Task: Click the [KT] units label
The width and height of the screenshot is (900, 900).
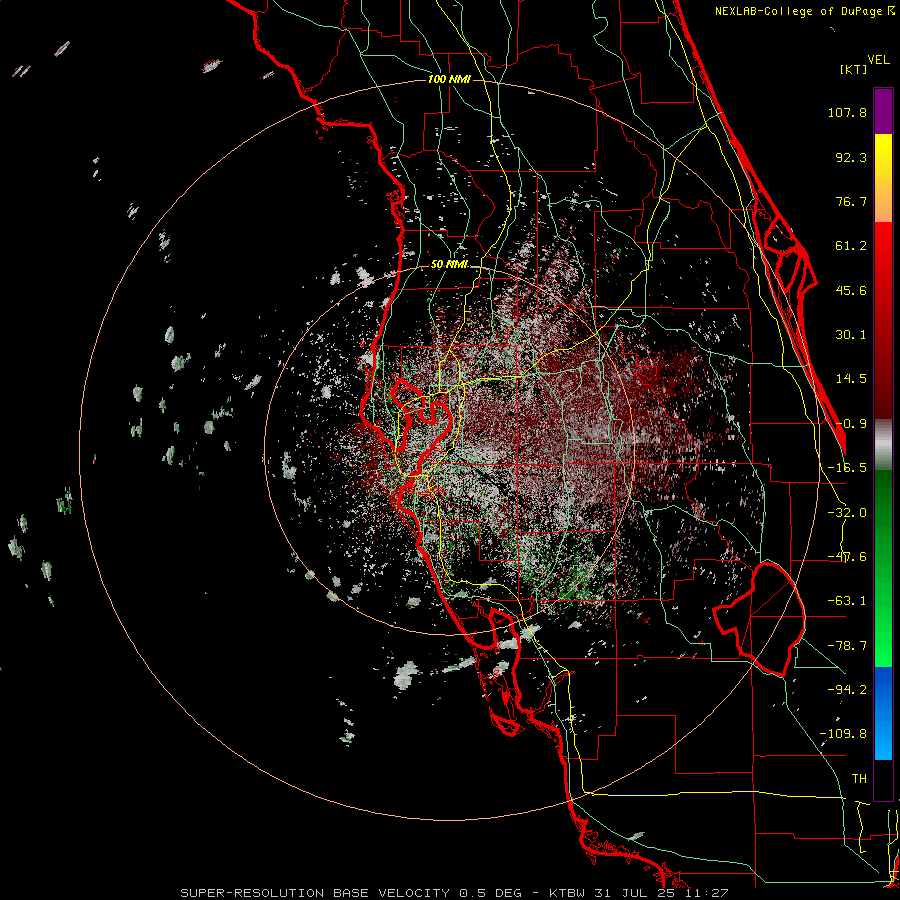Action: (854, 69)
